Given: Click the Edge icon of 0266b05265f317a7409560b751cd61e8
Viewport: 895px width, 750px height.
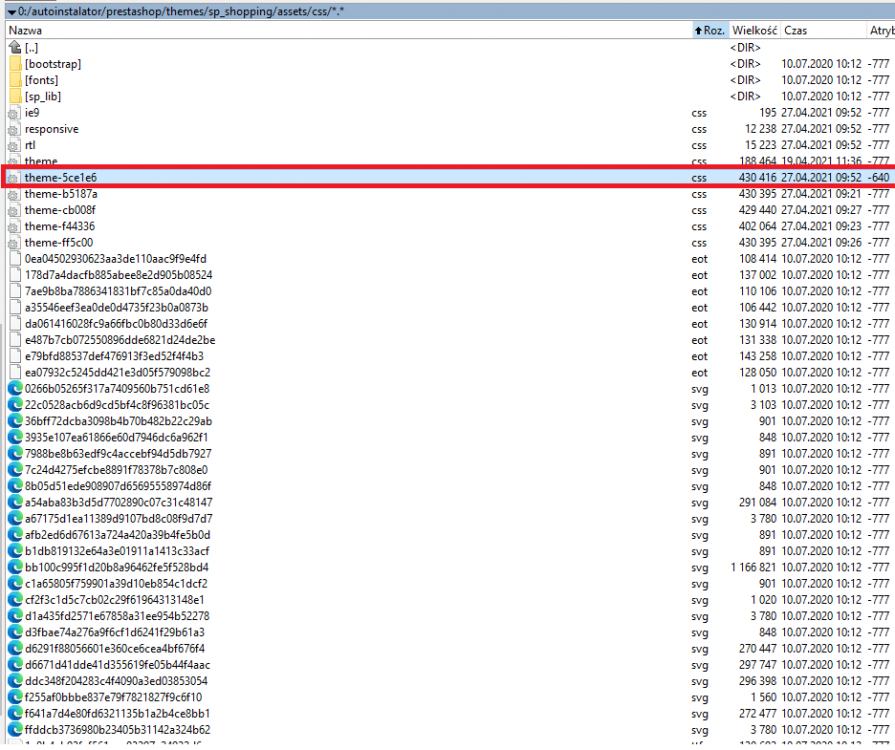Looking at the screenshot, I should (x=15, y=389).
